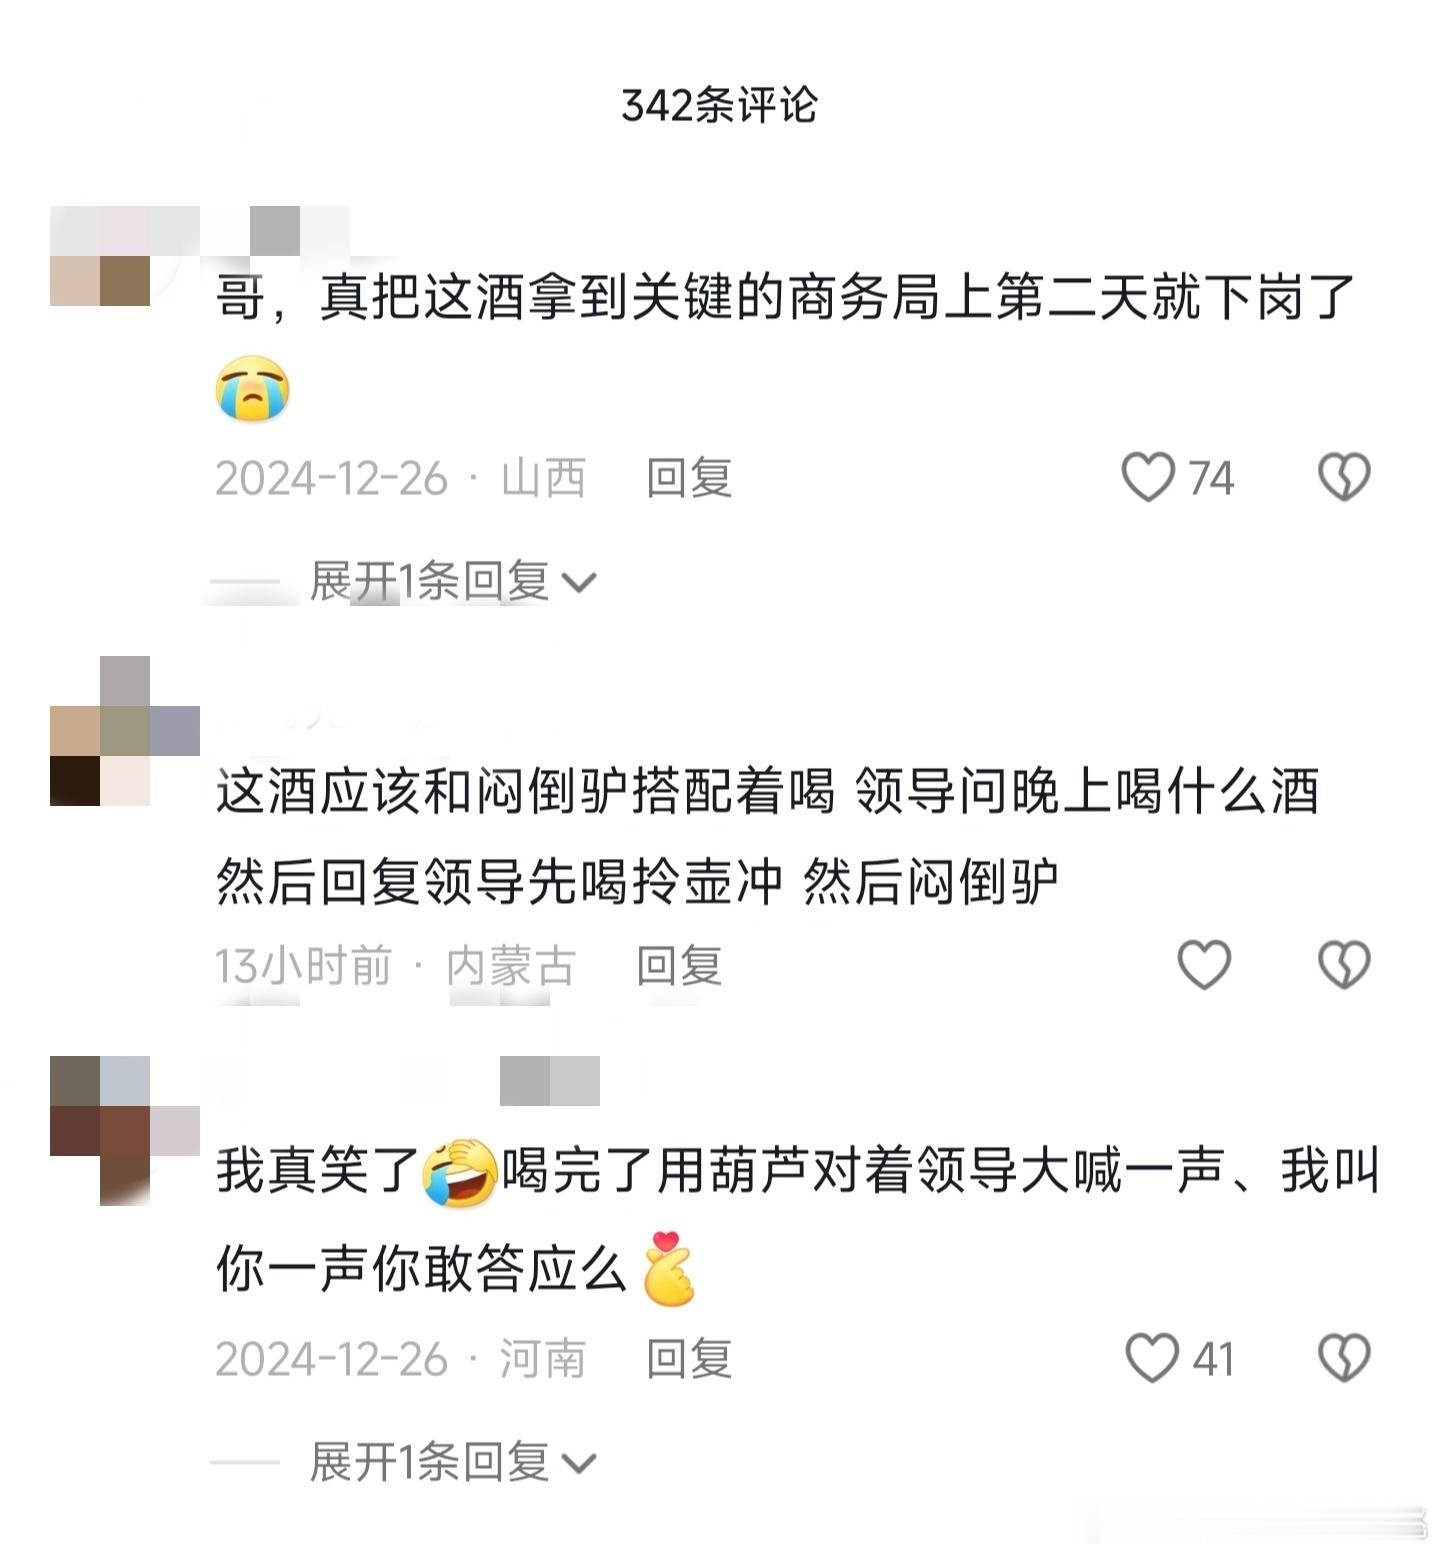Open third commenter's avatar profile

pyautogui.click(x=125, y=1131)
